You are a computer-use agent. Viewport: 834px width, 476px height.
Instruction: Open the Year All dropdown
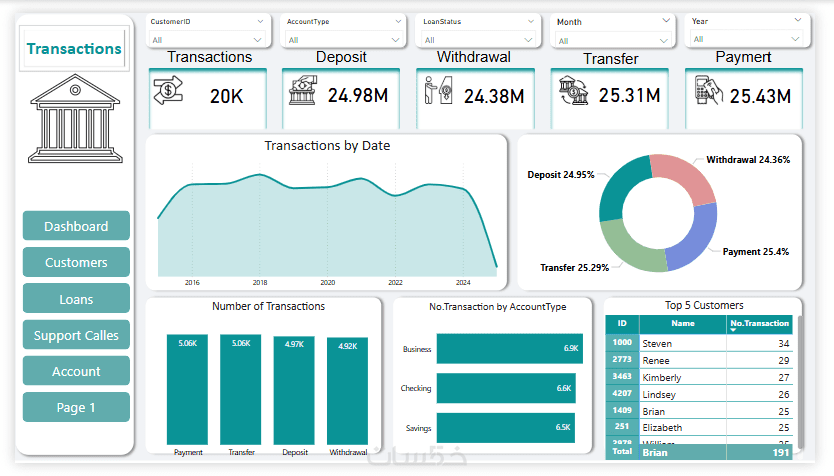click(746, 39)
